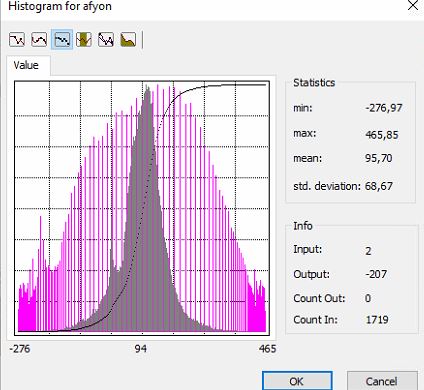Viewport: 424px width, 390px height.
Task: Click the Count Out value 0
Action: tap(368, 298)
